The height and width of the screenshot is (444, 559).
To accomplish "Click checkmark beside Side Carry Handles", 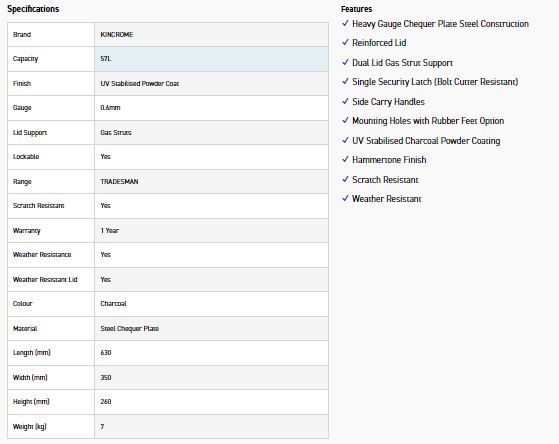I will [x=345, y=101].
